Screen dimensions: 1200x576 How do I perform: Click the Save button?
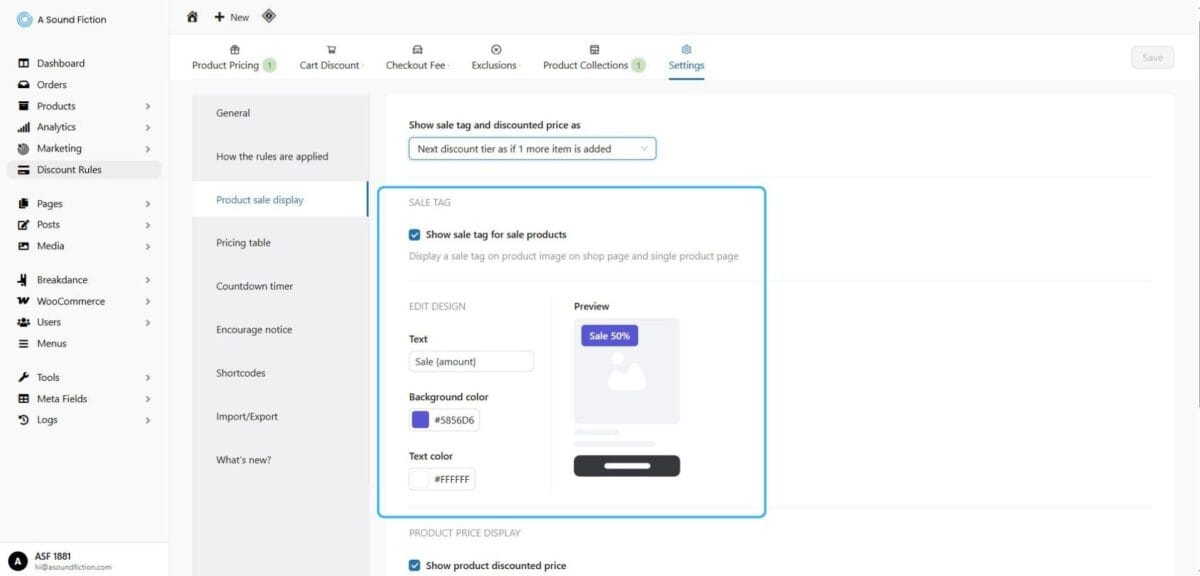pos(1152,58)
